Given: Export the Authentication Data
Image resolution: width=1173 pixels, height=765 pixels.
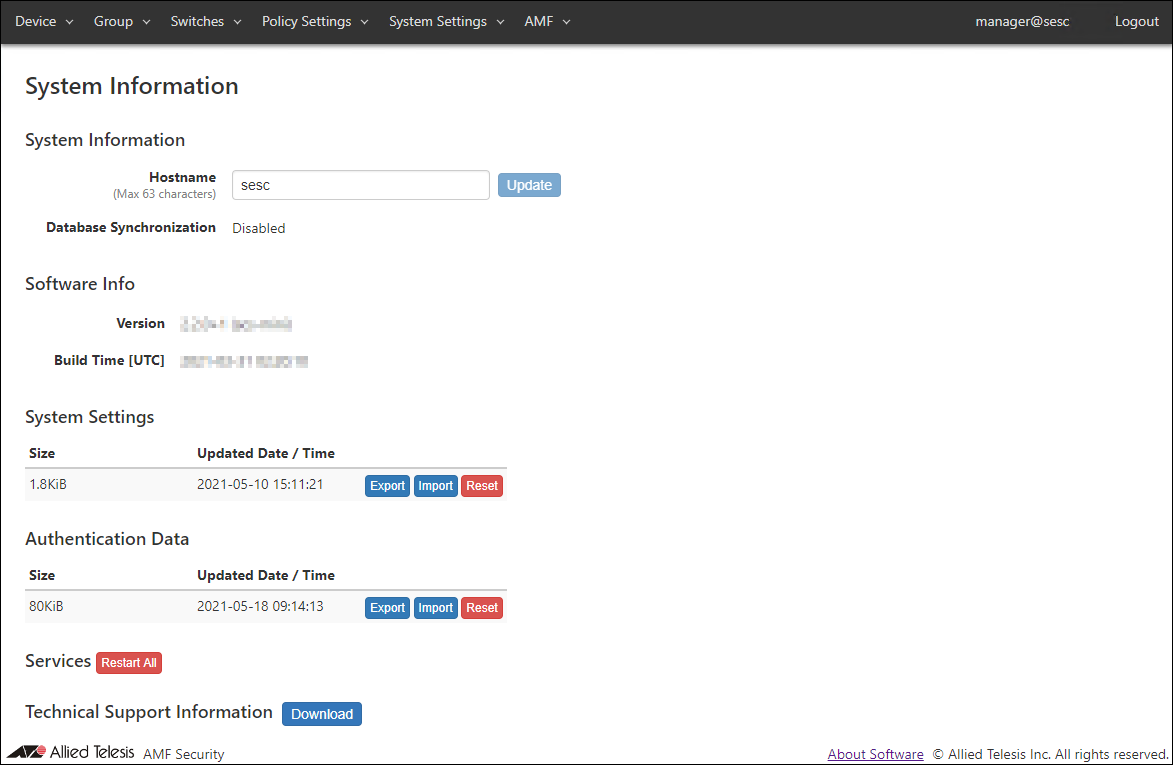Looking at the screenshot, I should (x=387, y=608).
